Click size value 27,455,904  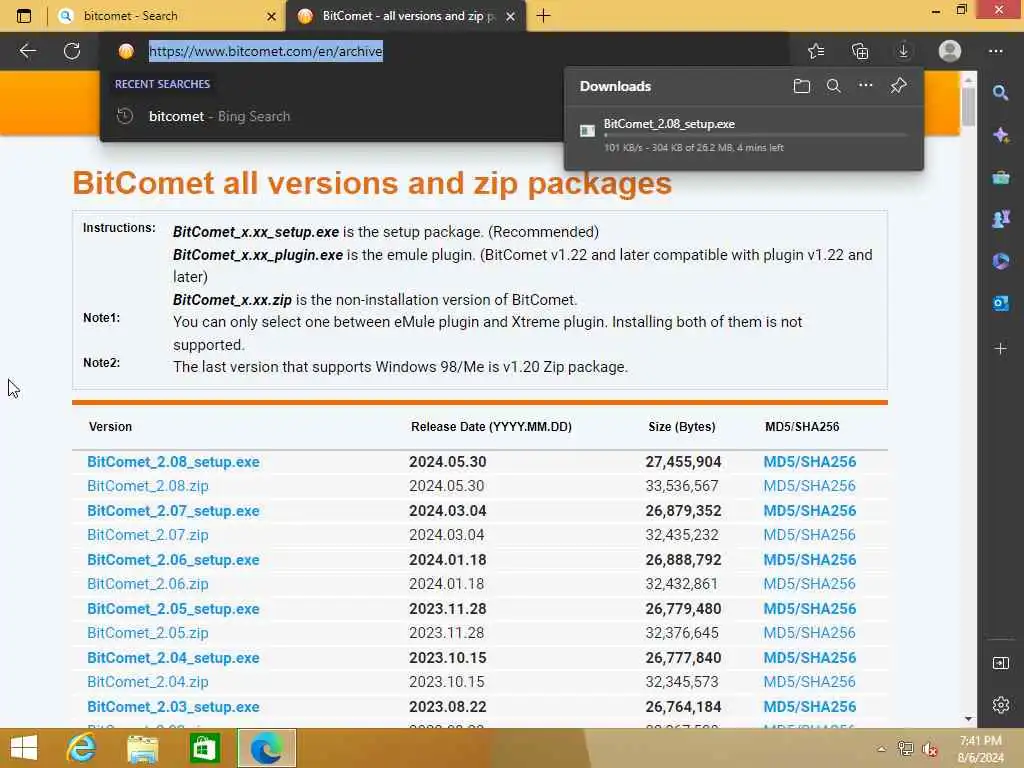click(x=683, y=462)
